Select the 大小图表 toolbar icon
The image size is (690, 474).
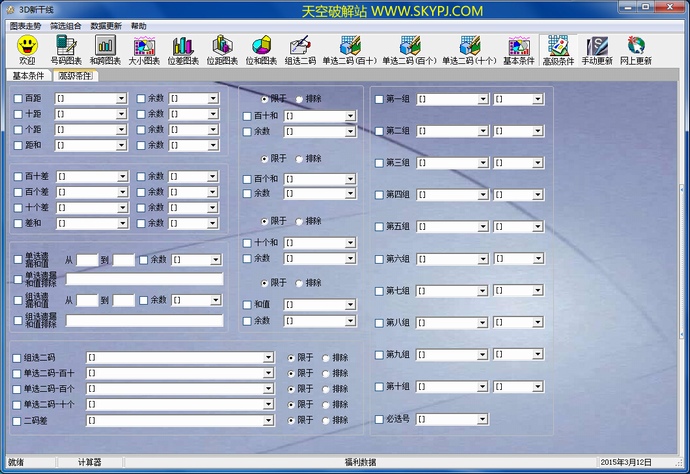[144, 45]
